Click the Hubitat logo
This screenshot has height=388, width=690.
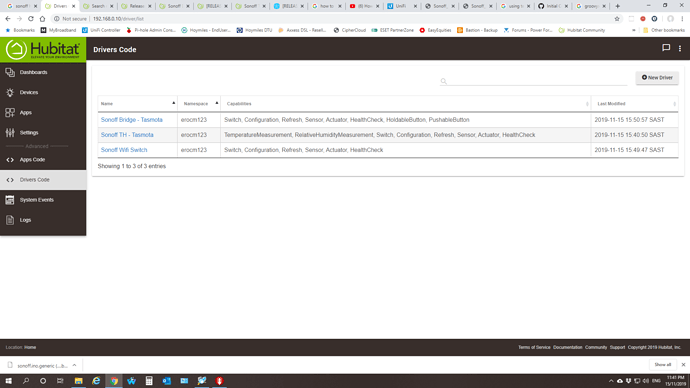(43, 50)
